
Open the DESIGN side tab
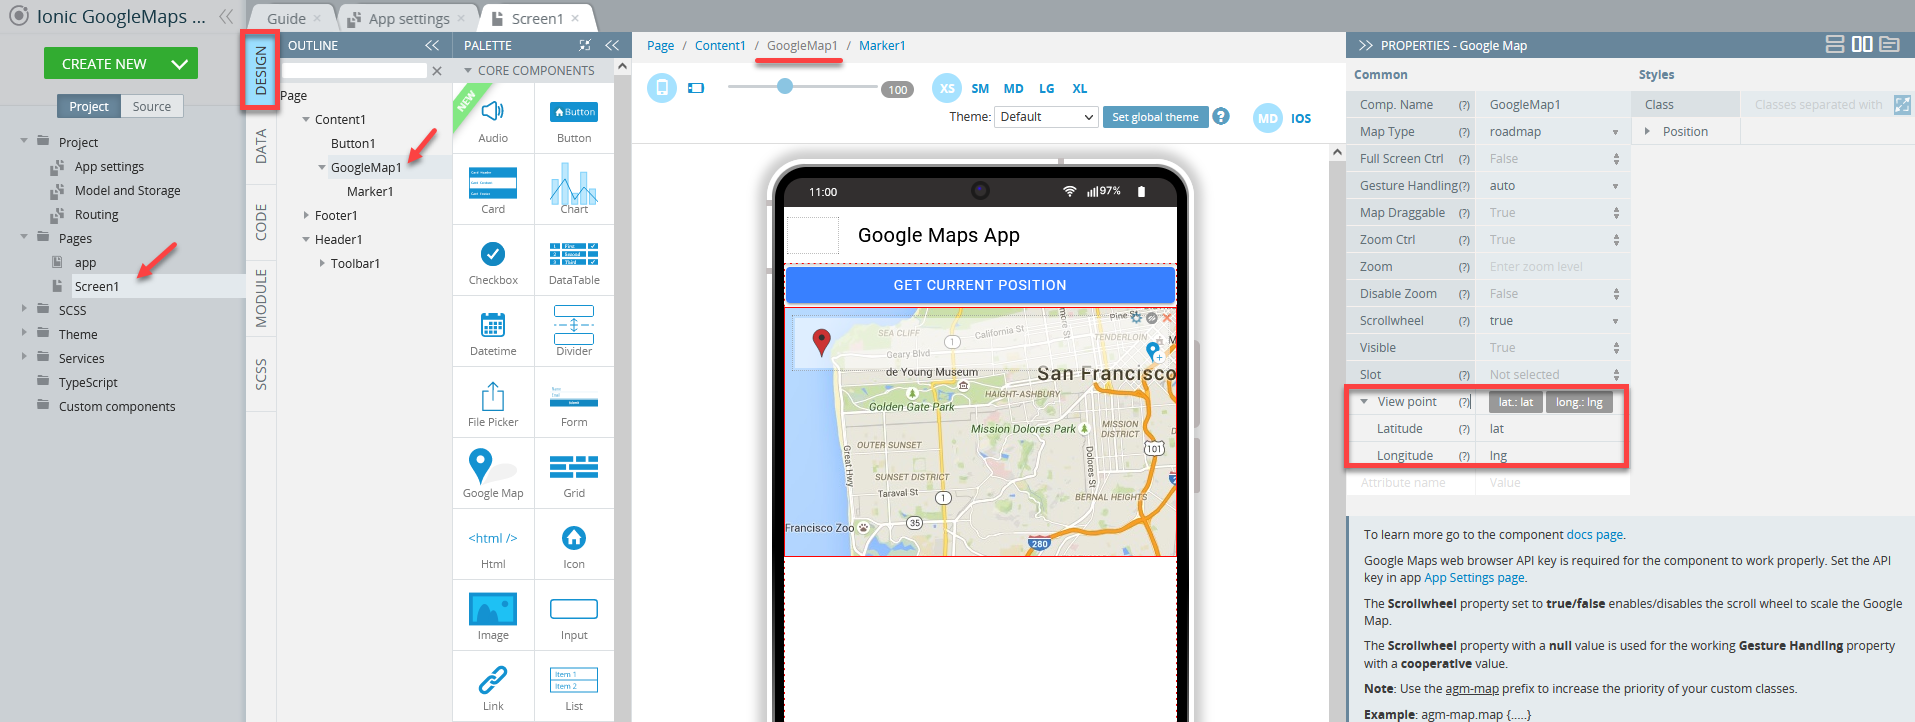coord(260,70)
